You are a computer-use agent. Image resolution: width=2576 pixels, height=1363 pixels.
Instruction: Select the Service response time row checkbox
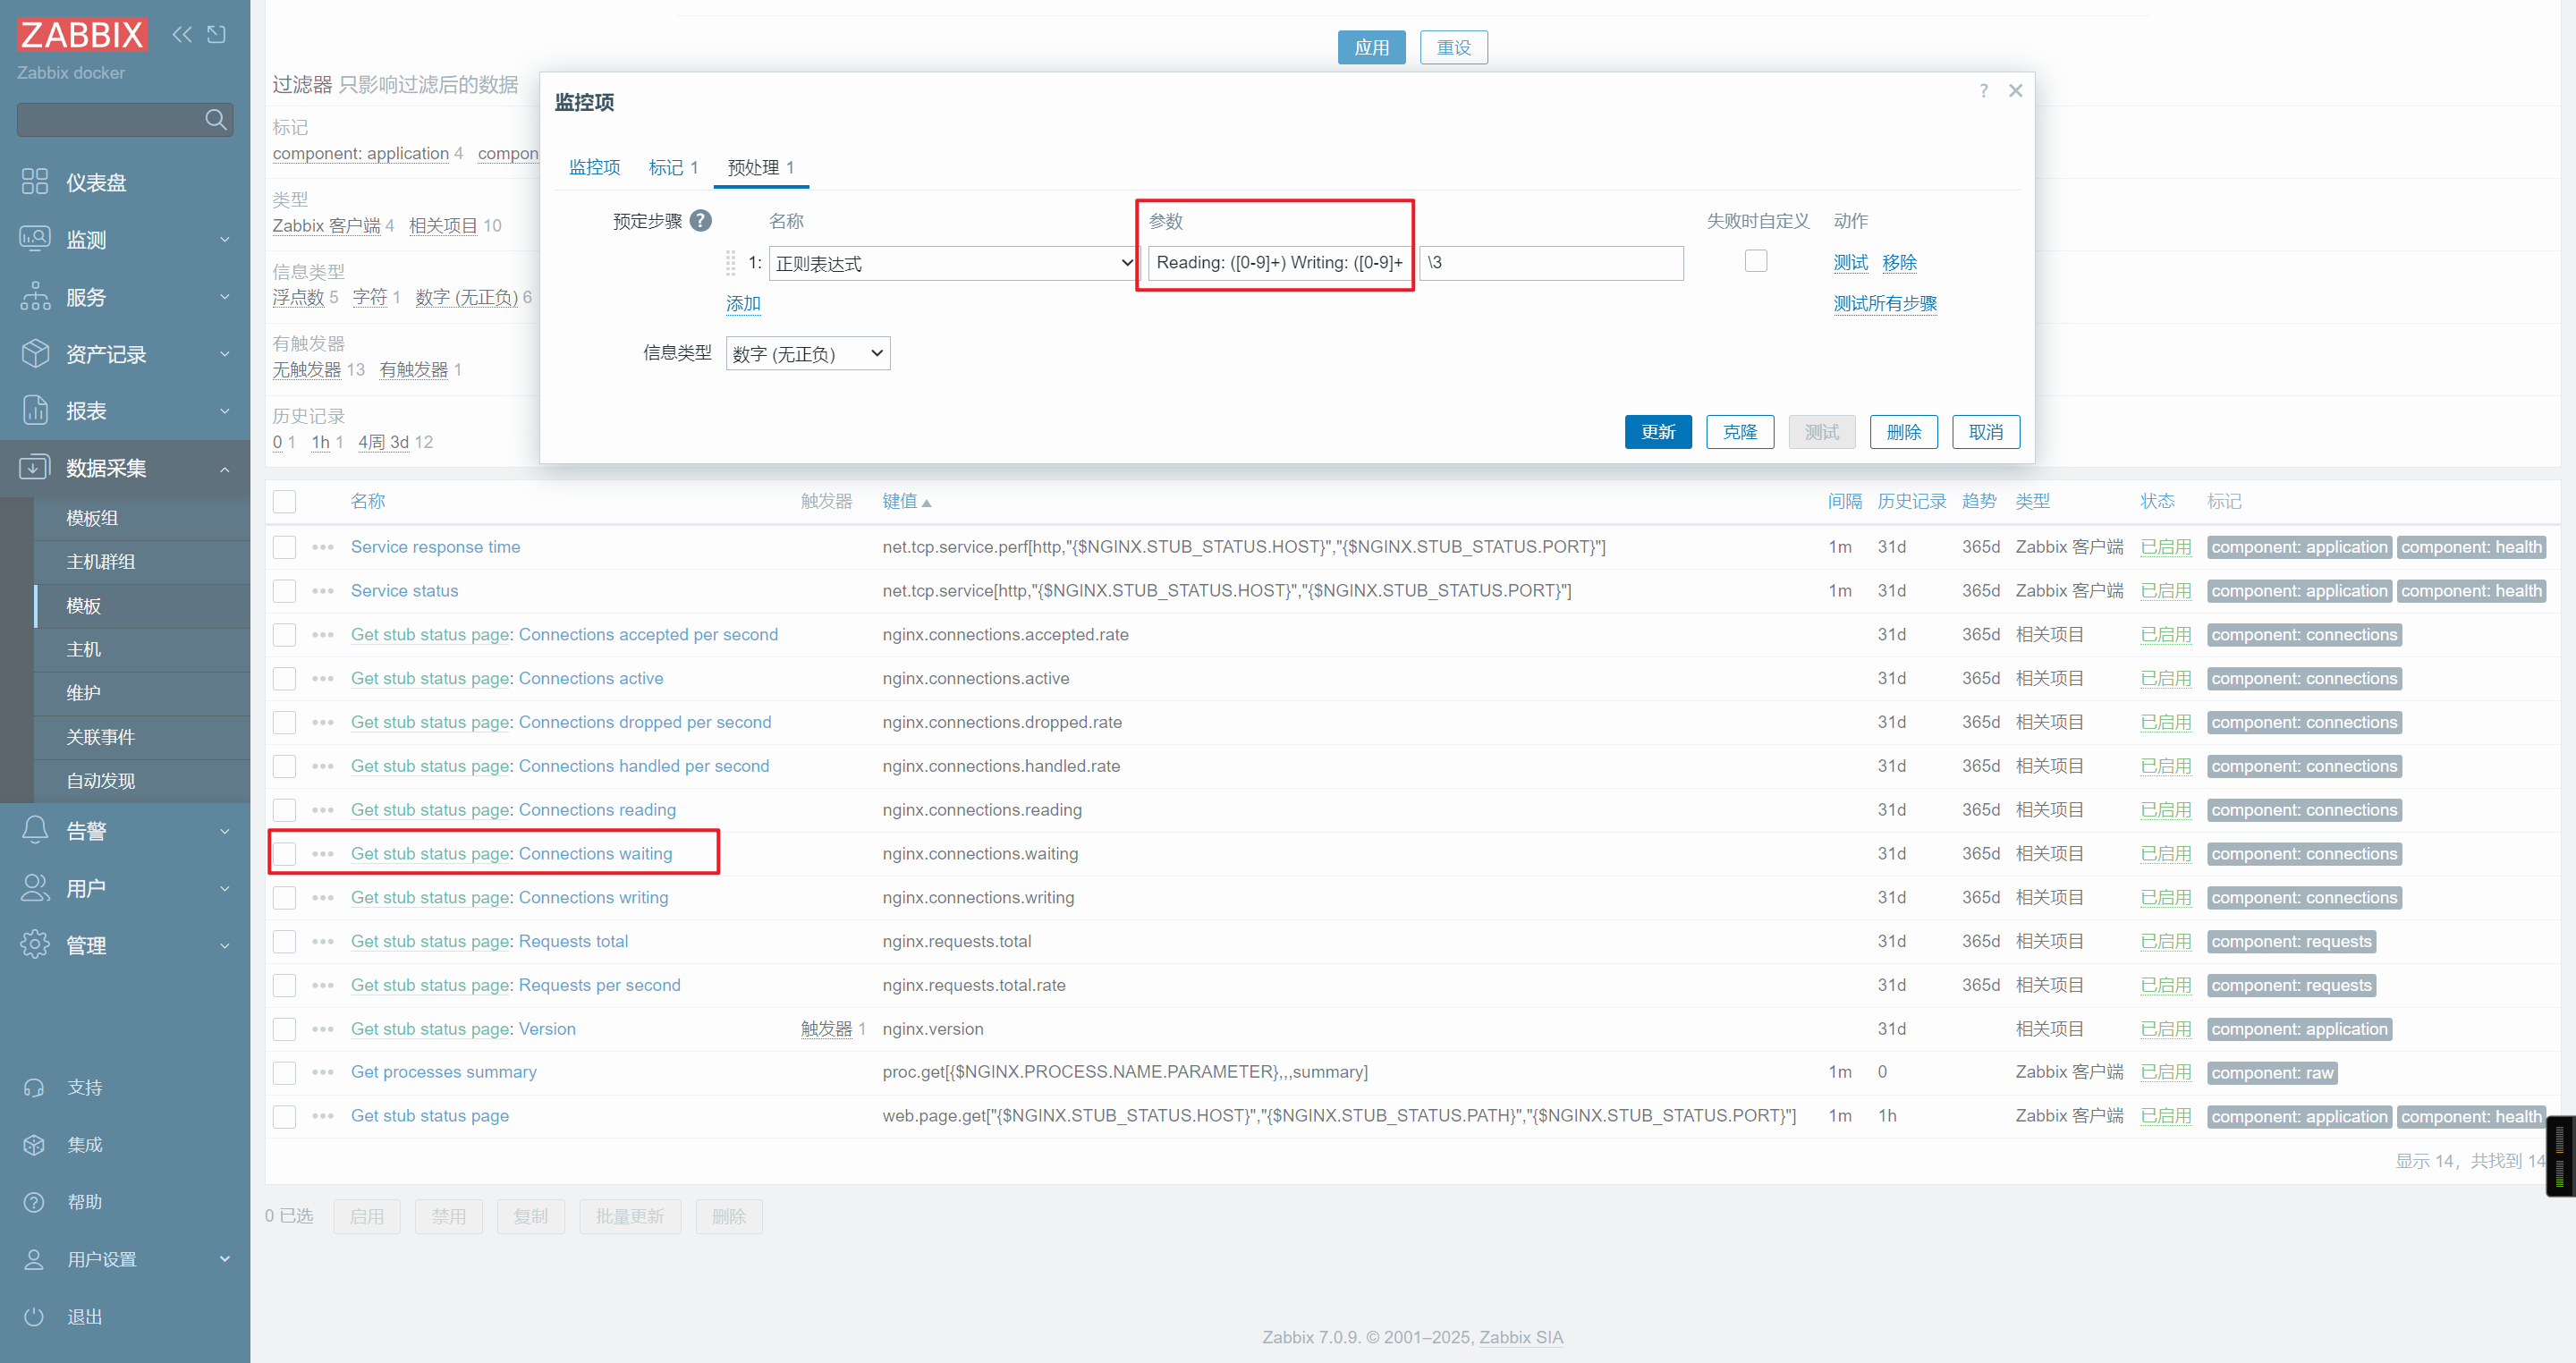tap(285, 547)
